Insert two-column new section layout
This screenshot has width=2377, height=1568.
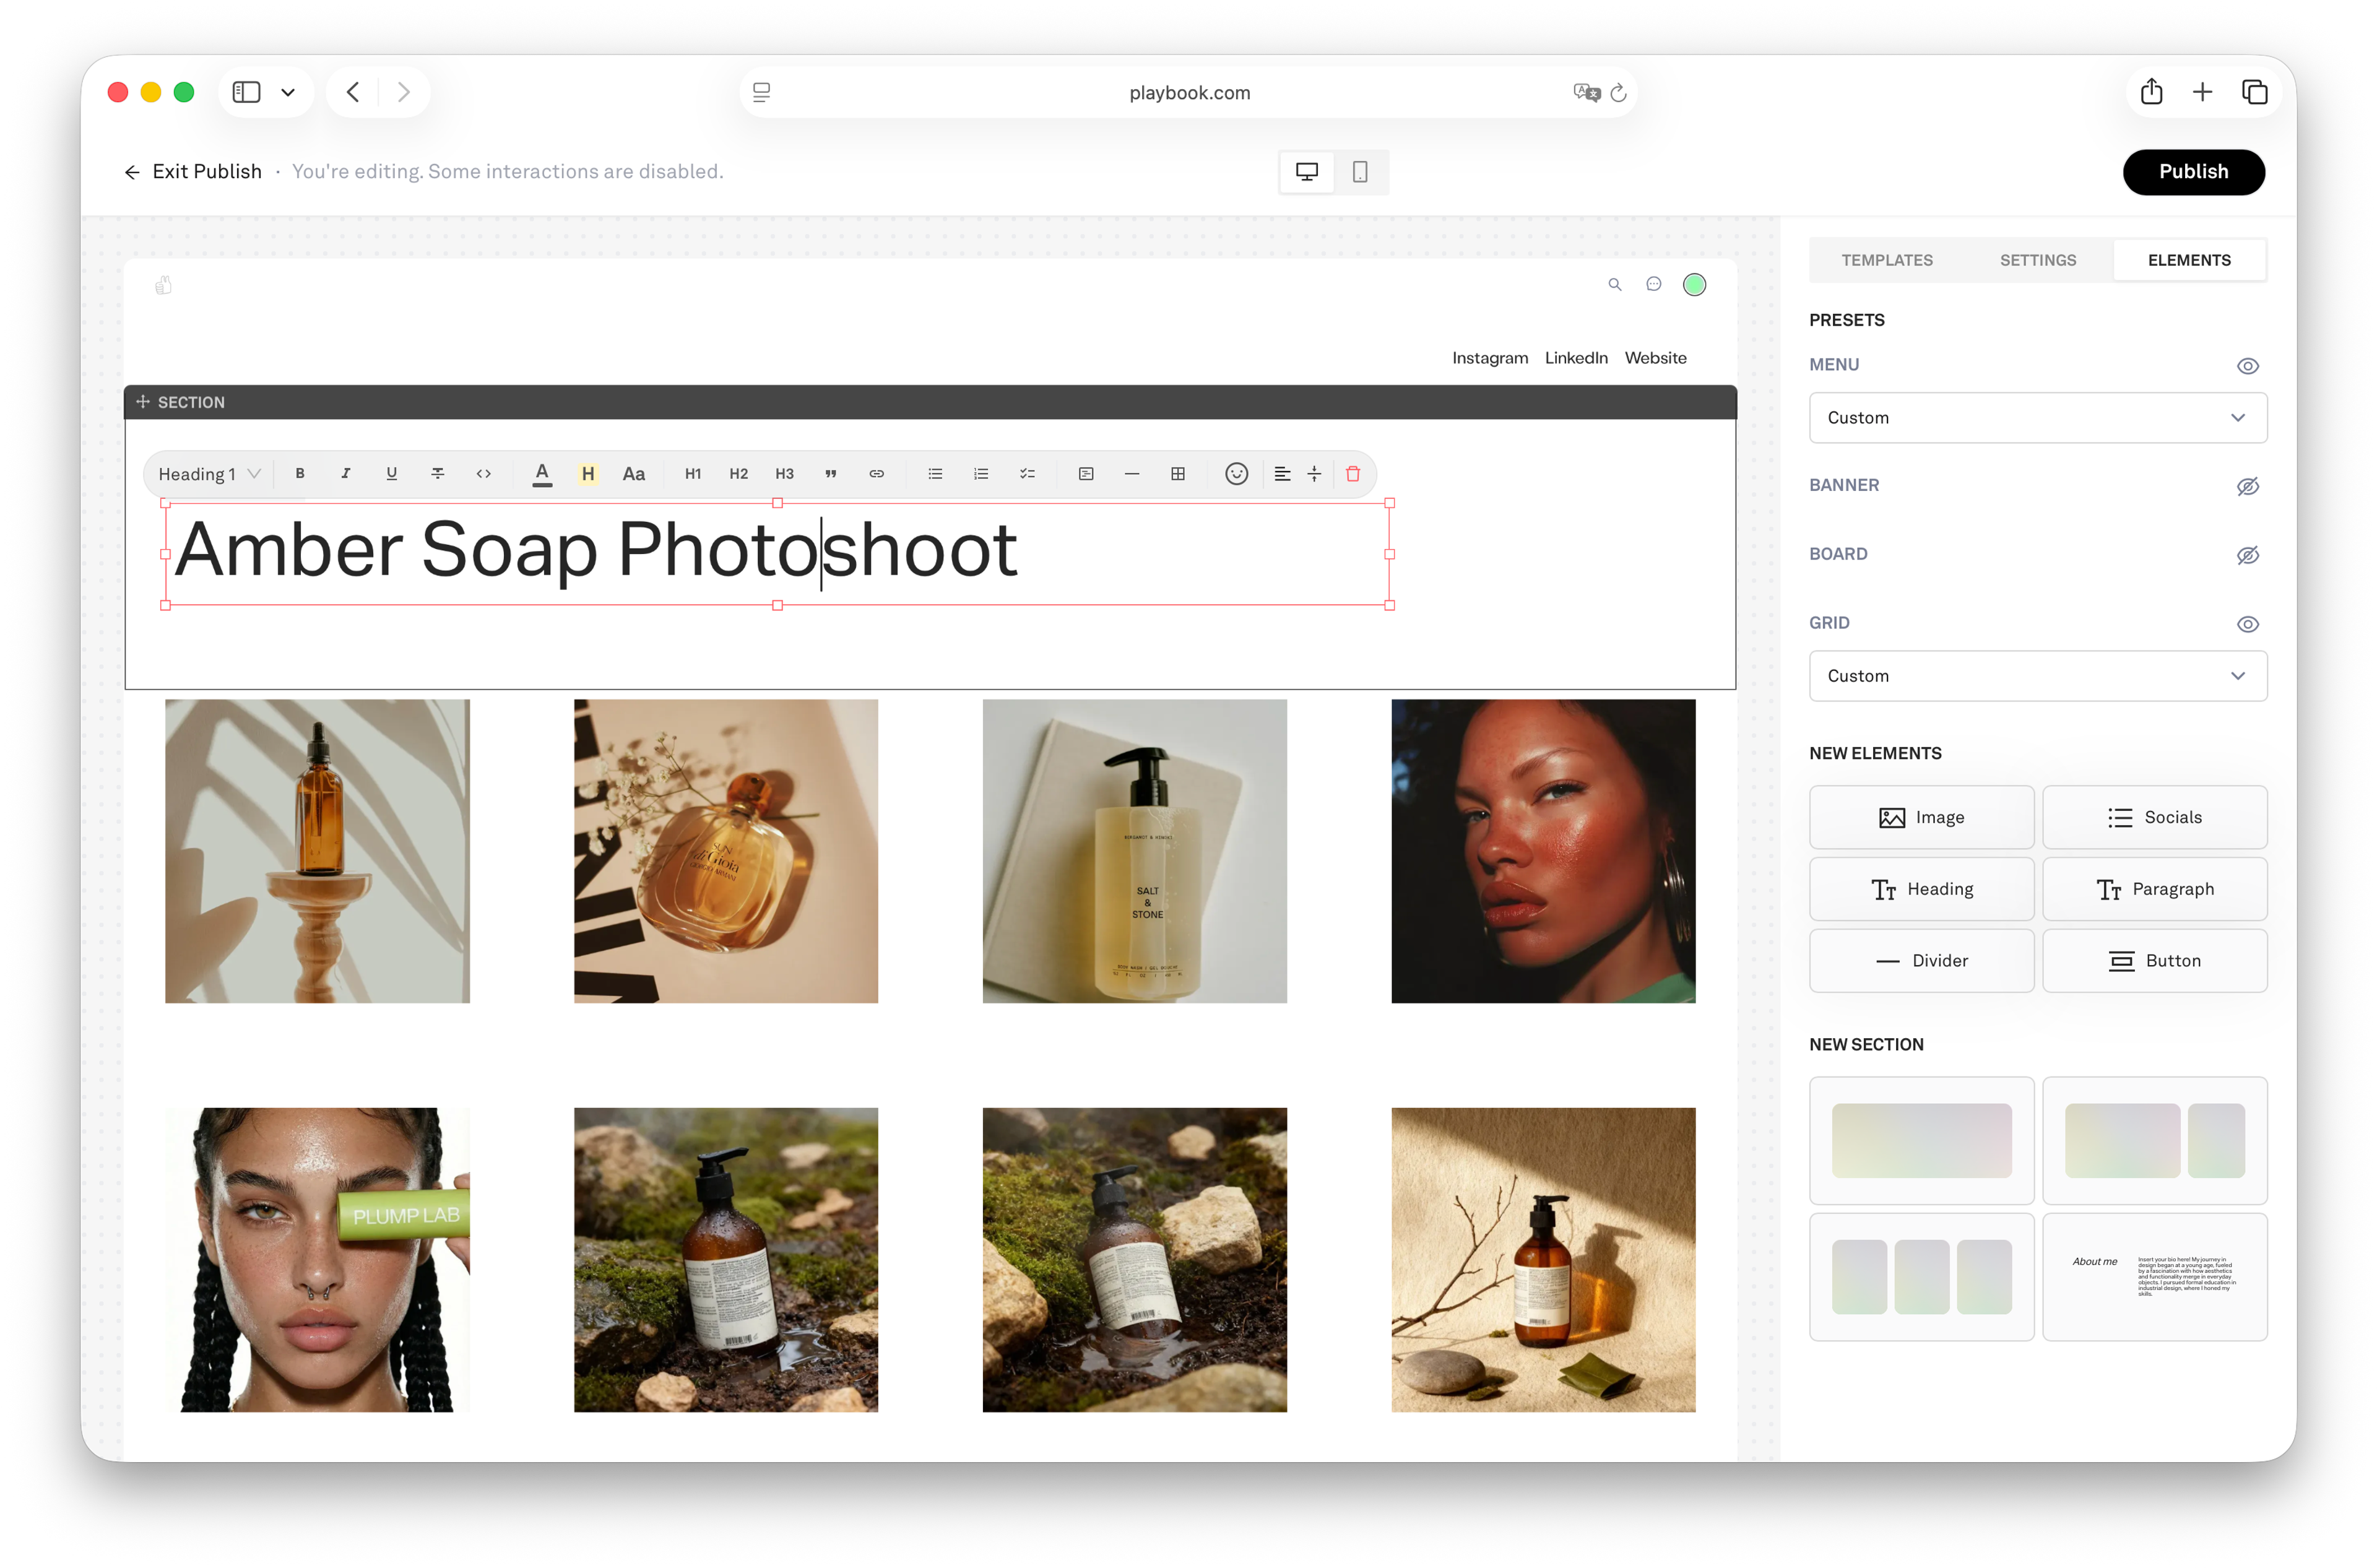(2154, 1140)
